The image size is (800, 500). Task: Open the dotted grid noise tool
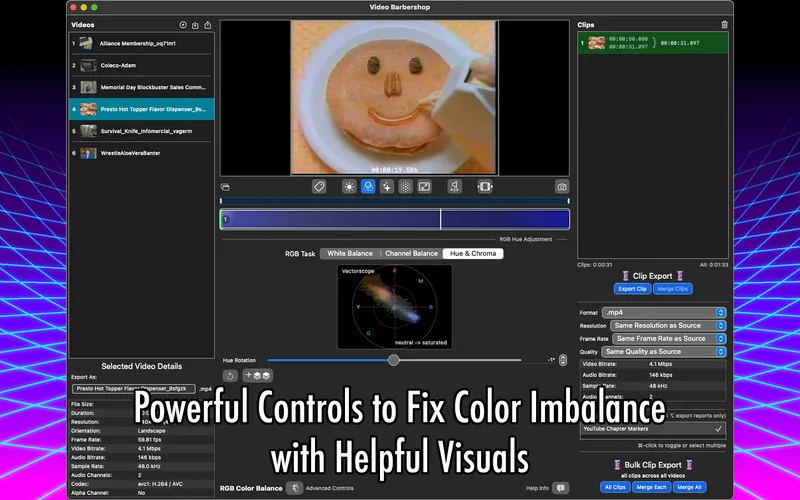pos(406,187)
